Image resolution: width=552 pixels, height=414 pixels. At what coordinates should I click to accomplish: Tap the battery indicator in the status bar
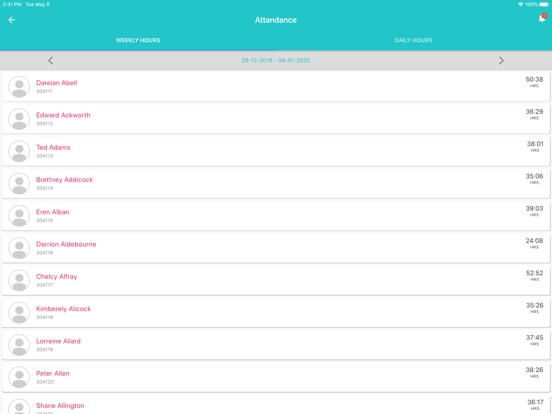click(x=544, y=5)
